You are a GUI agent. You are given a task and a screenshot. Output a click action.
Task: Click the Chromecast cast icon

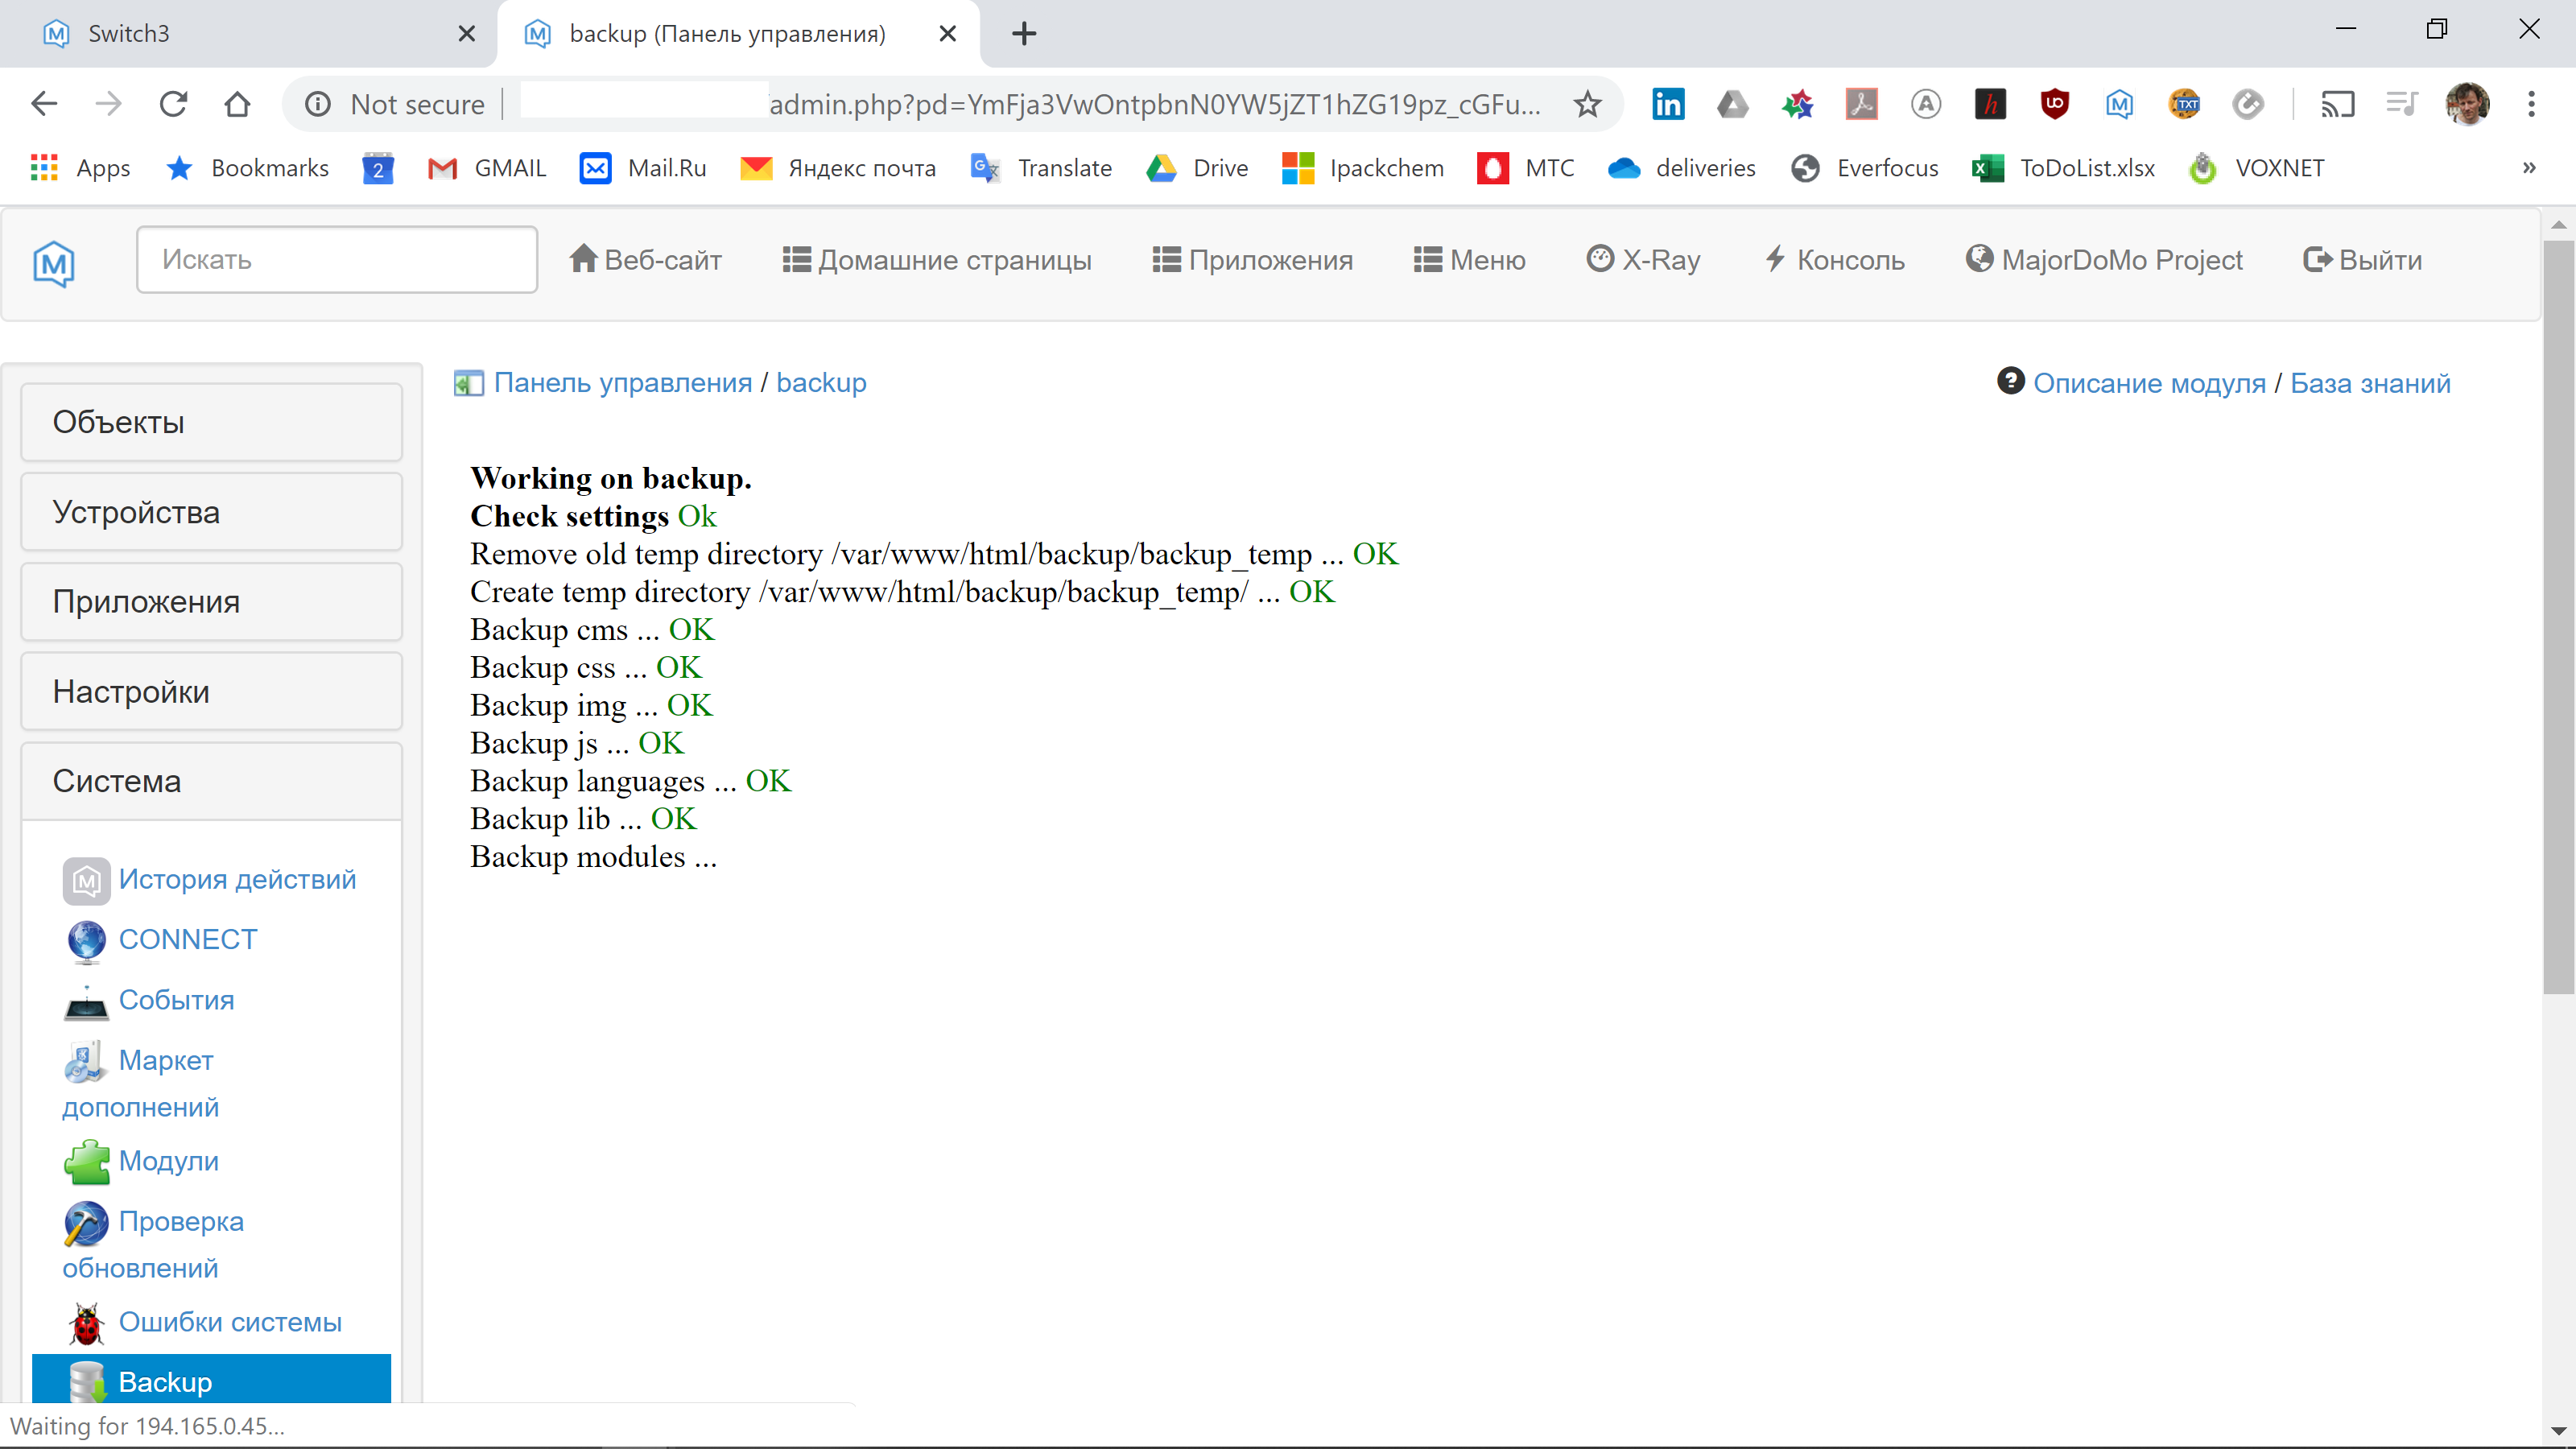(x=2338, y=104)
